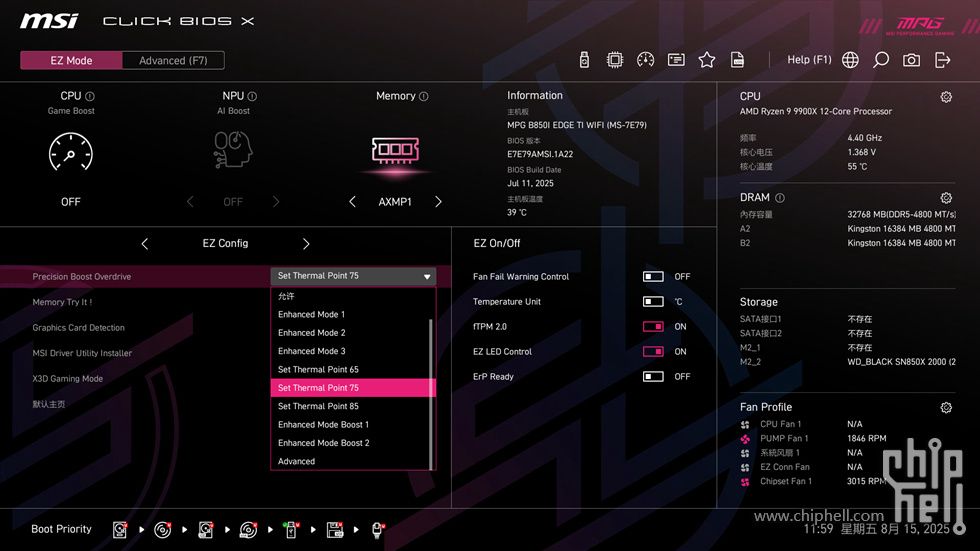Select Enhanced Mode Boost 1 option

coord(350,424)
